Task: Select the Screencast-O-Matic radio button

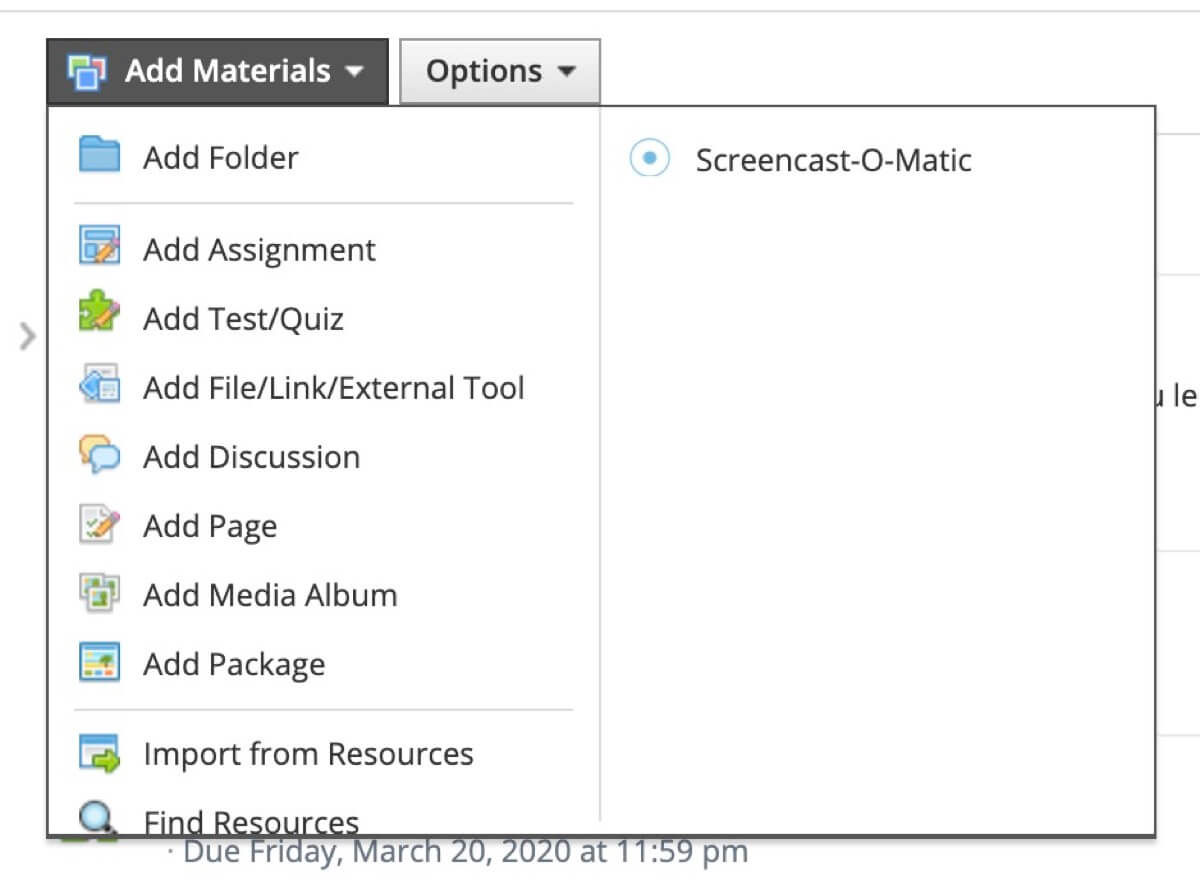Action: [649, 158]
